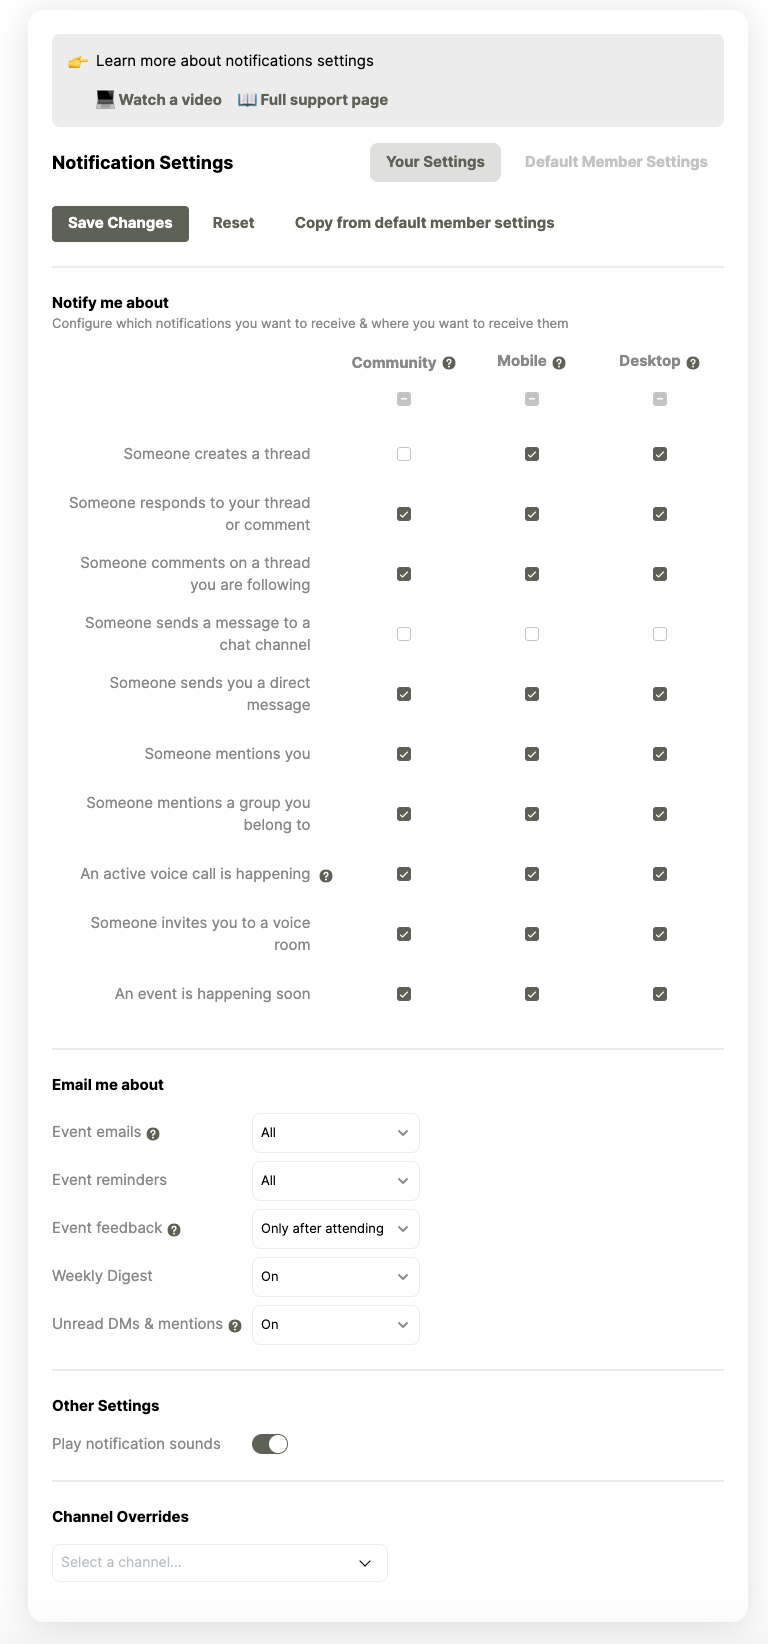This screenshot has width=768, height=1644.
Task: Click the Save Changes button
Action: (x=120, y=223)
